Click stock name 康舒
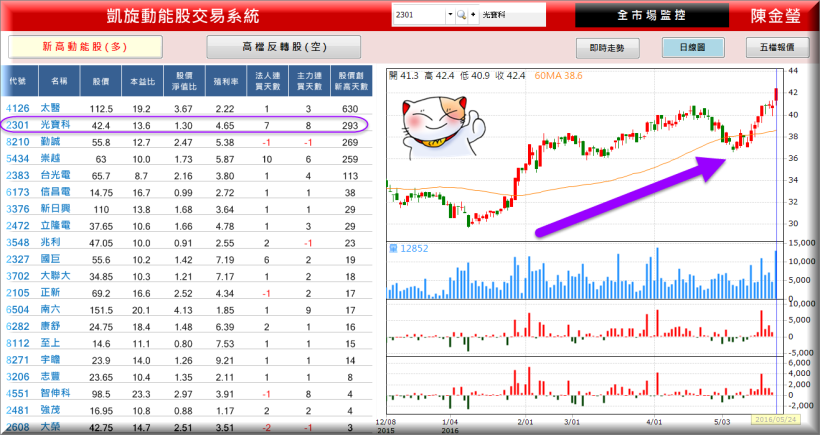The height and width of the screenshot is (435, 820). tap(50, 326)
